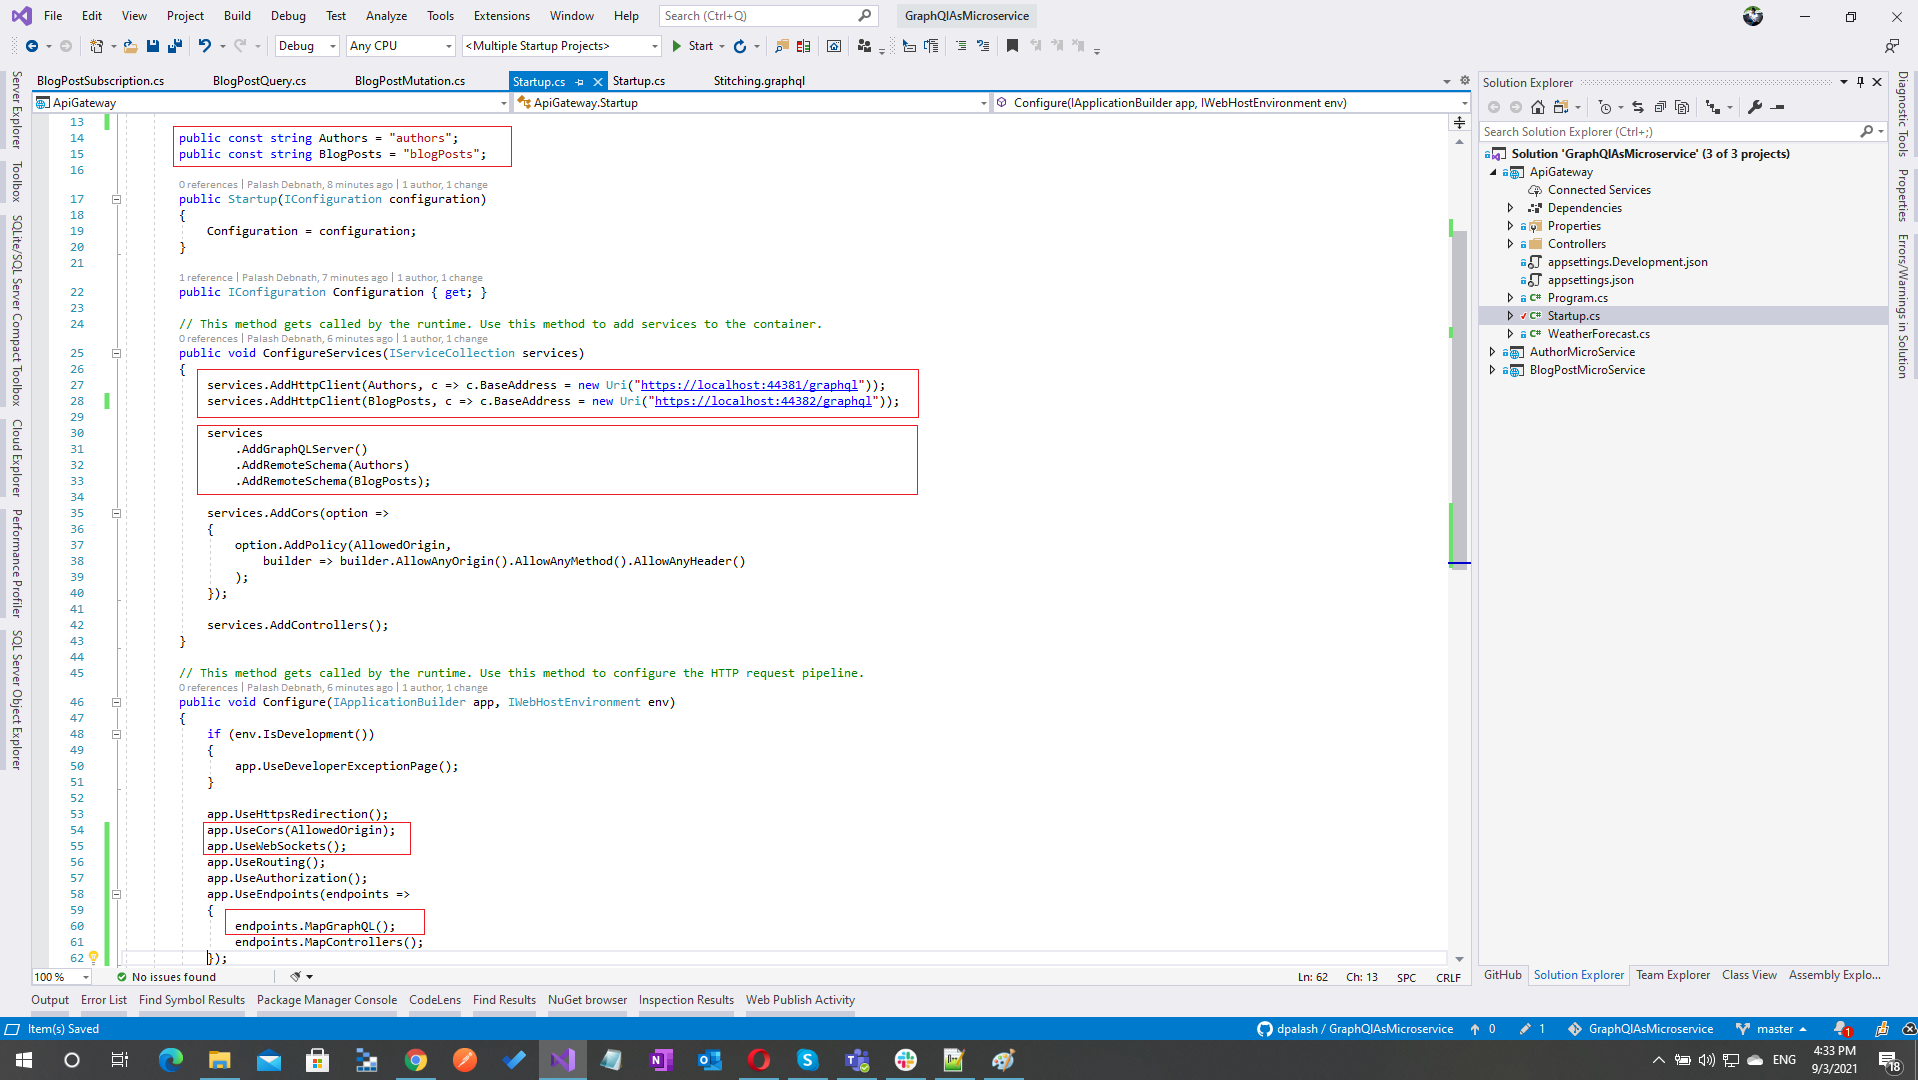The width and height of the screenshot is (1918, 1080).
Task: Toggle Show All Files in Solution Explorer
Action: click(x=1682, y=107)
